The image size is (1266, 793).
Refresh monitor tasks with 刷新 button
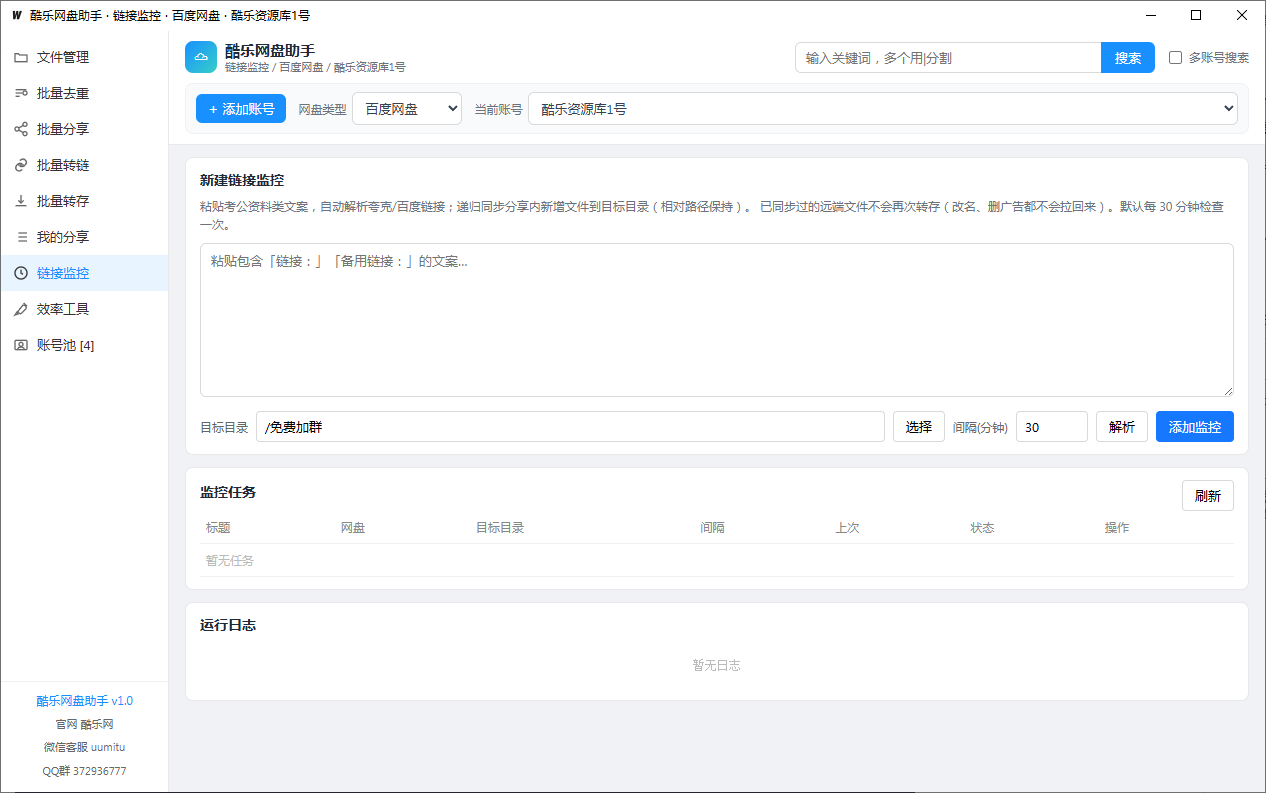(1208, 496)
